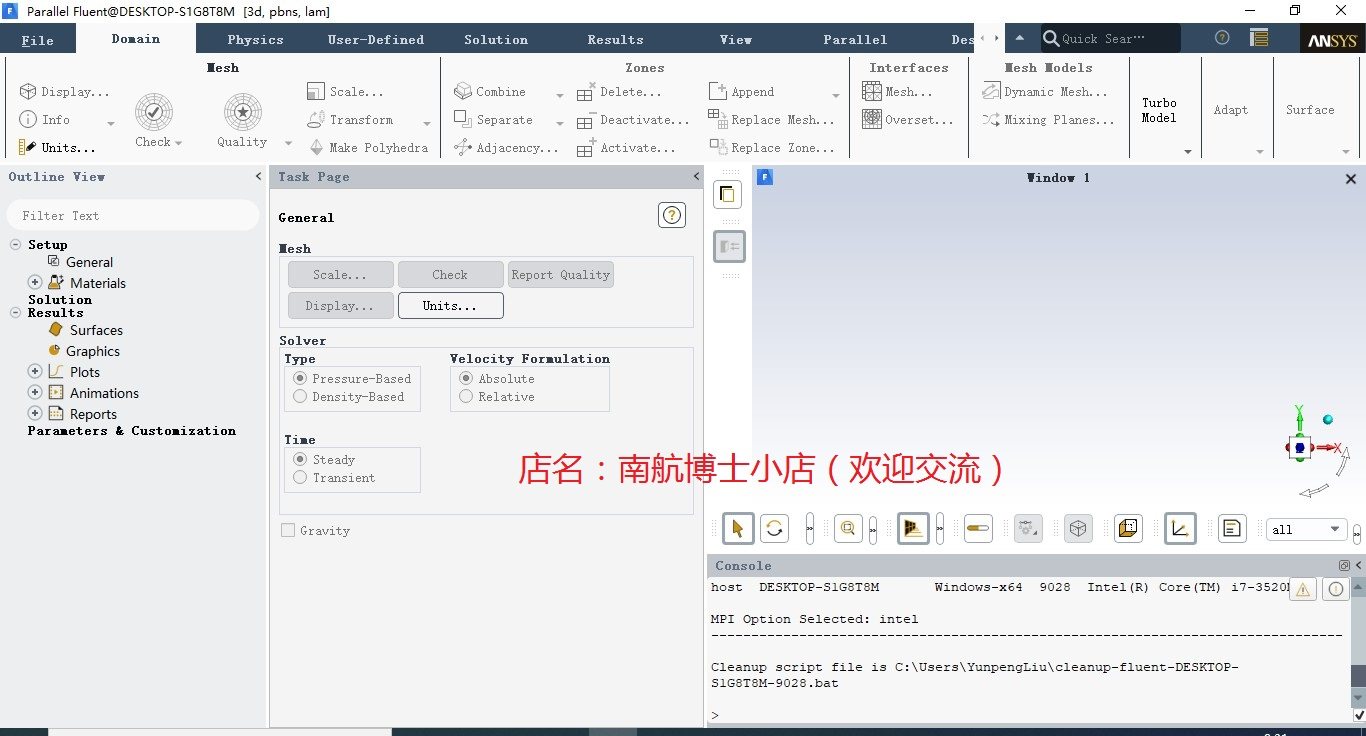Click the Check button in Task Page
Viewport: 1366px width, 736px height.
[450, 275]
